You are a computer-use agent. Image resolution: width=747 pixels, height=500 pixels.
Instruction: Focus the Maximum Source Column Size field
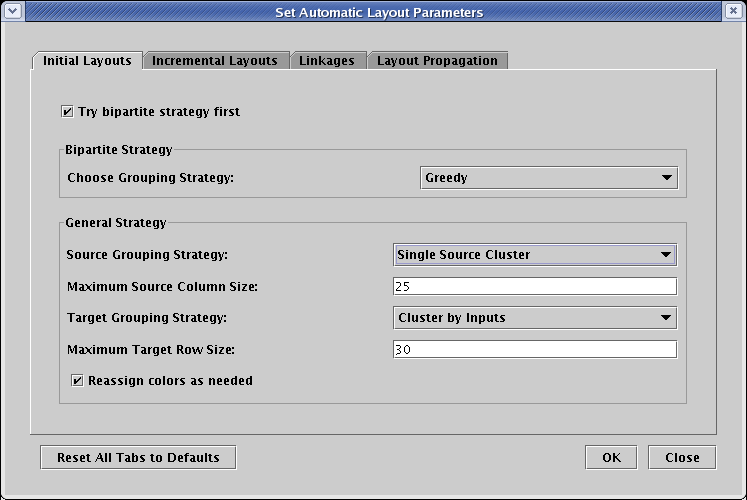(x=535, y=287)
